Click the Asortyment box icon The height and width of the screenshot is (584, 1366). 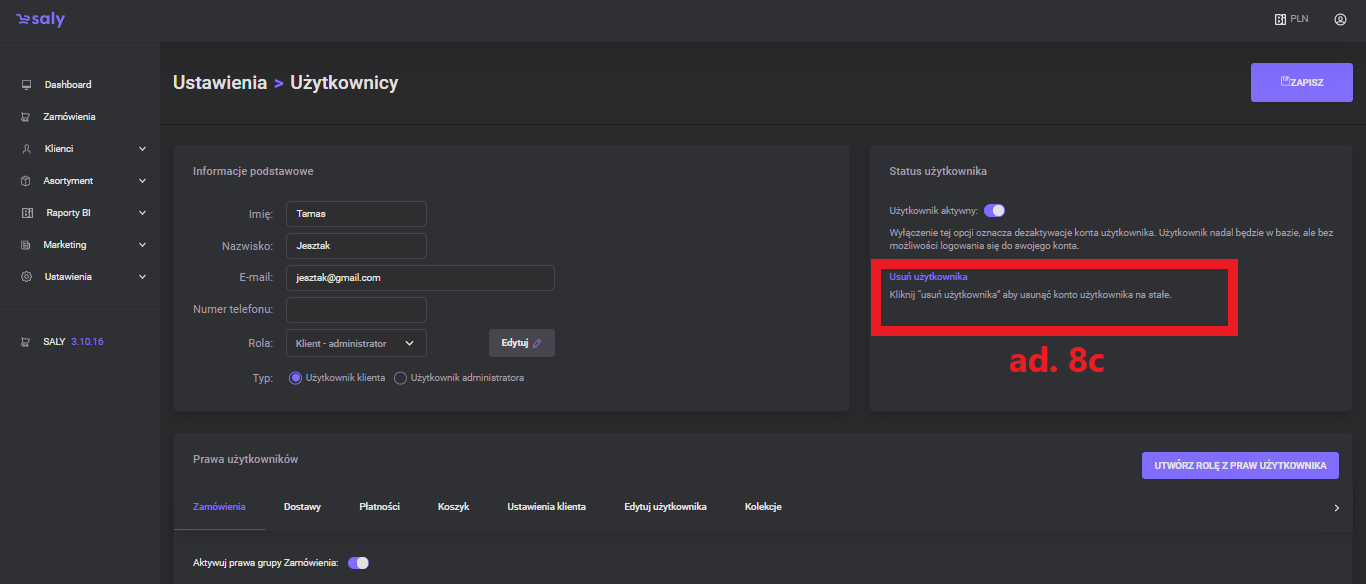[x=26, y=181]
